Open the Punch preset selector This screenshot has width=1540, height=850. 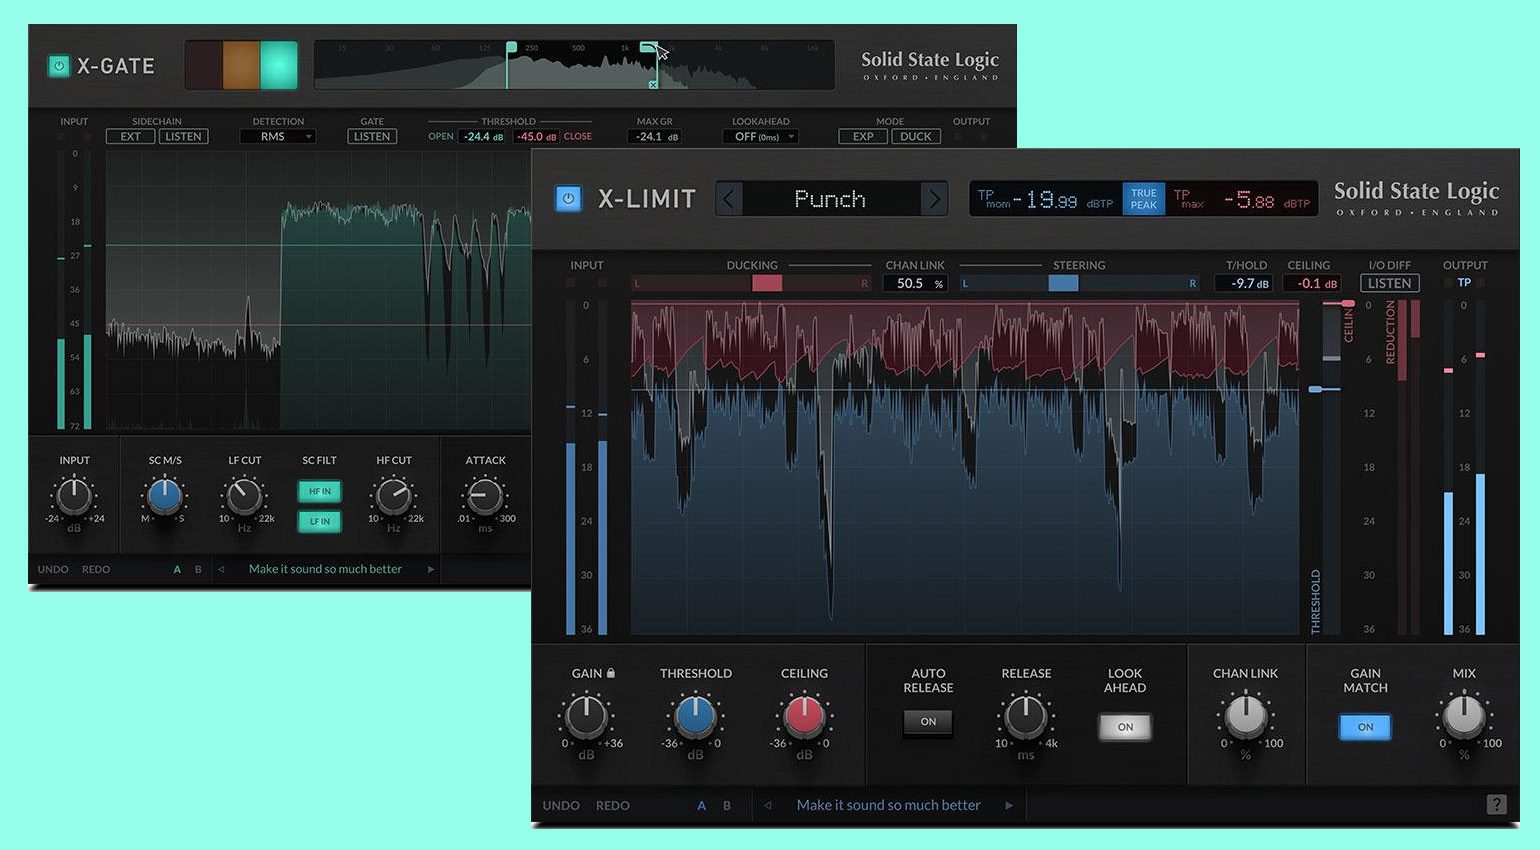[x=830, y=199]
